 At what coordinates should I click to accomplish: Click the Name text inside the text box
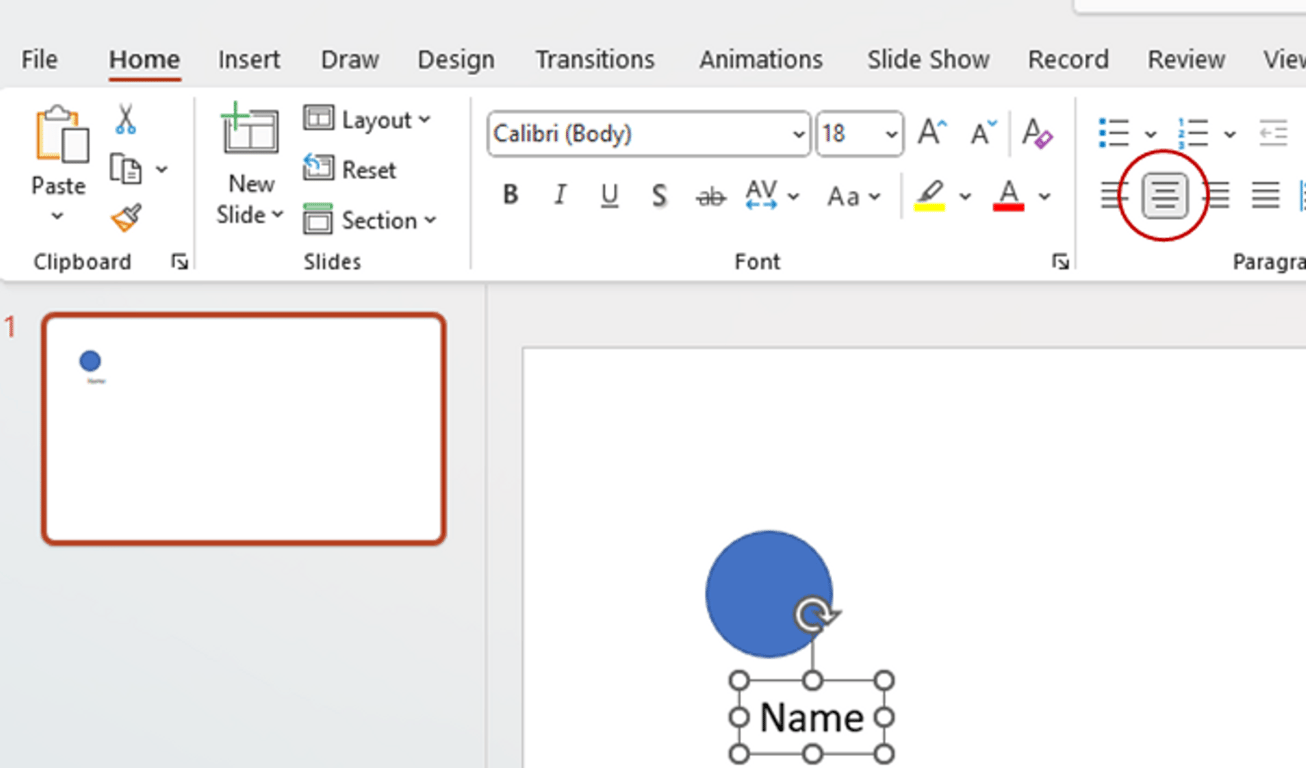(811, 717)
